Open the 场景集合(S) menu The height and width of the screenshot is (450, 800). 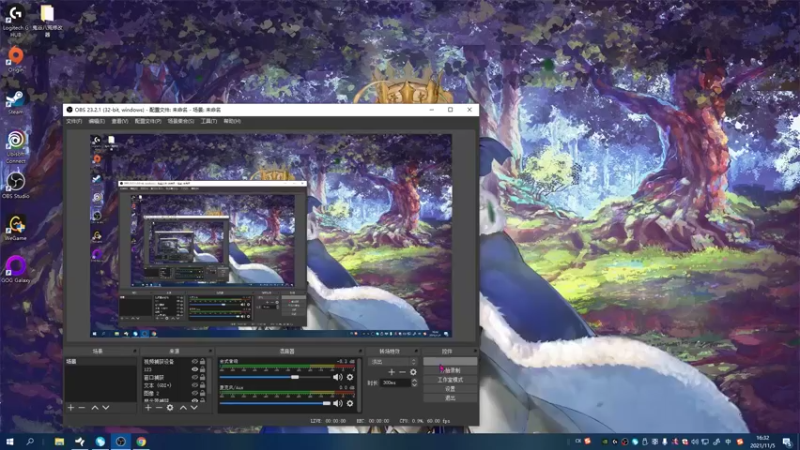[181, 121]
